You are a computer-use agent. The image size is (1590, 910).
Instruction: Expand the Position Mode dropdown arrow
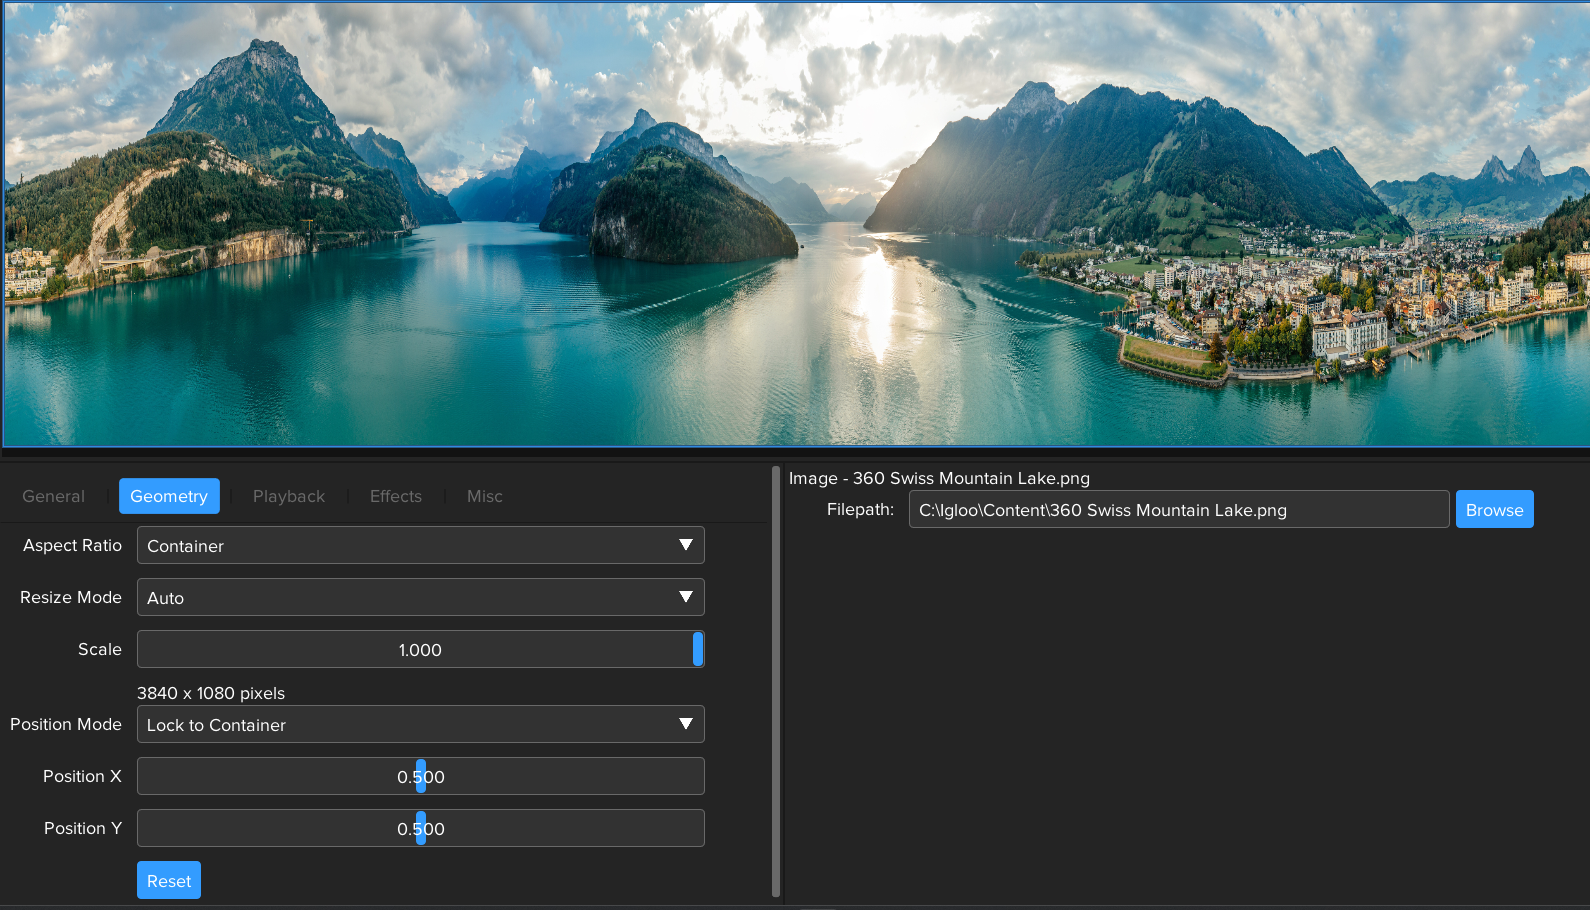tap(686, 724)
